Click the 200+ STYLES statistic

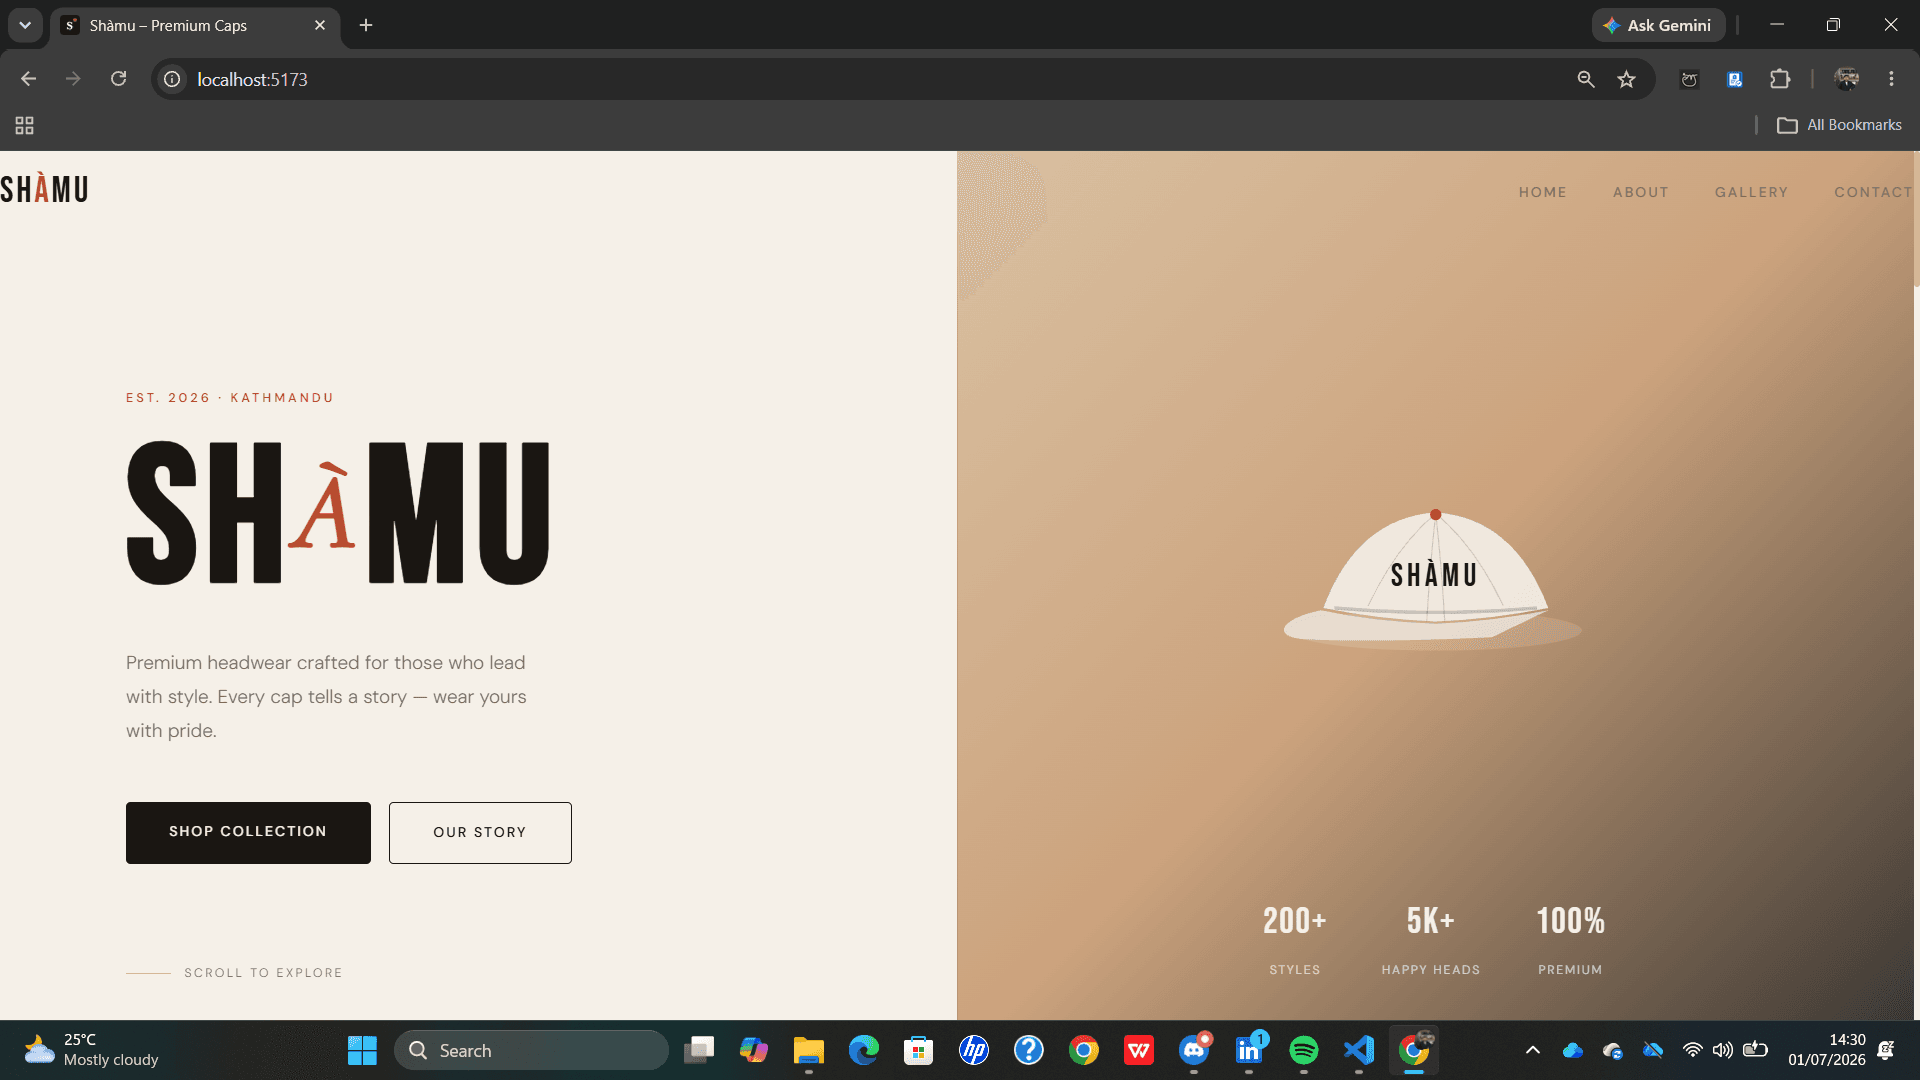pos(1294,939)
